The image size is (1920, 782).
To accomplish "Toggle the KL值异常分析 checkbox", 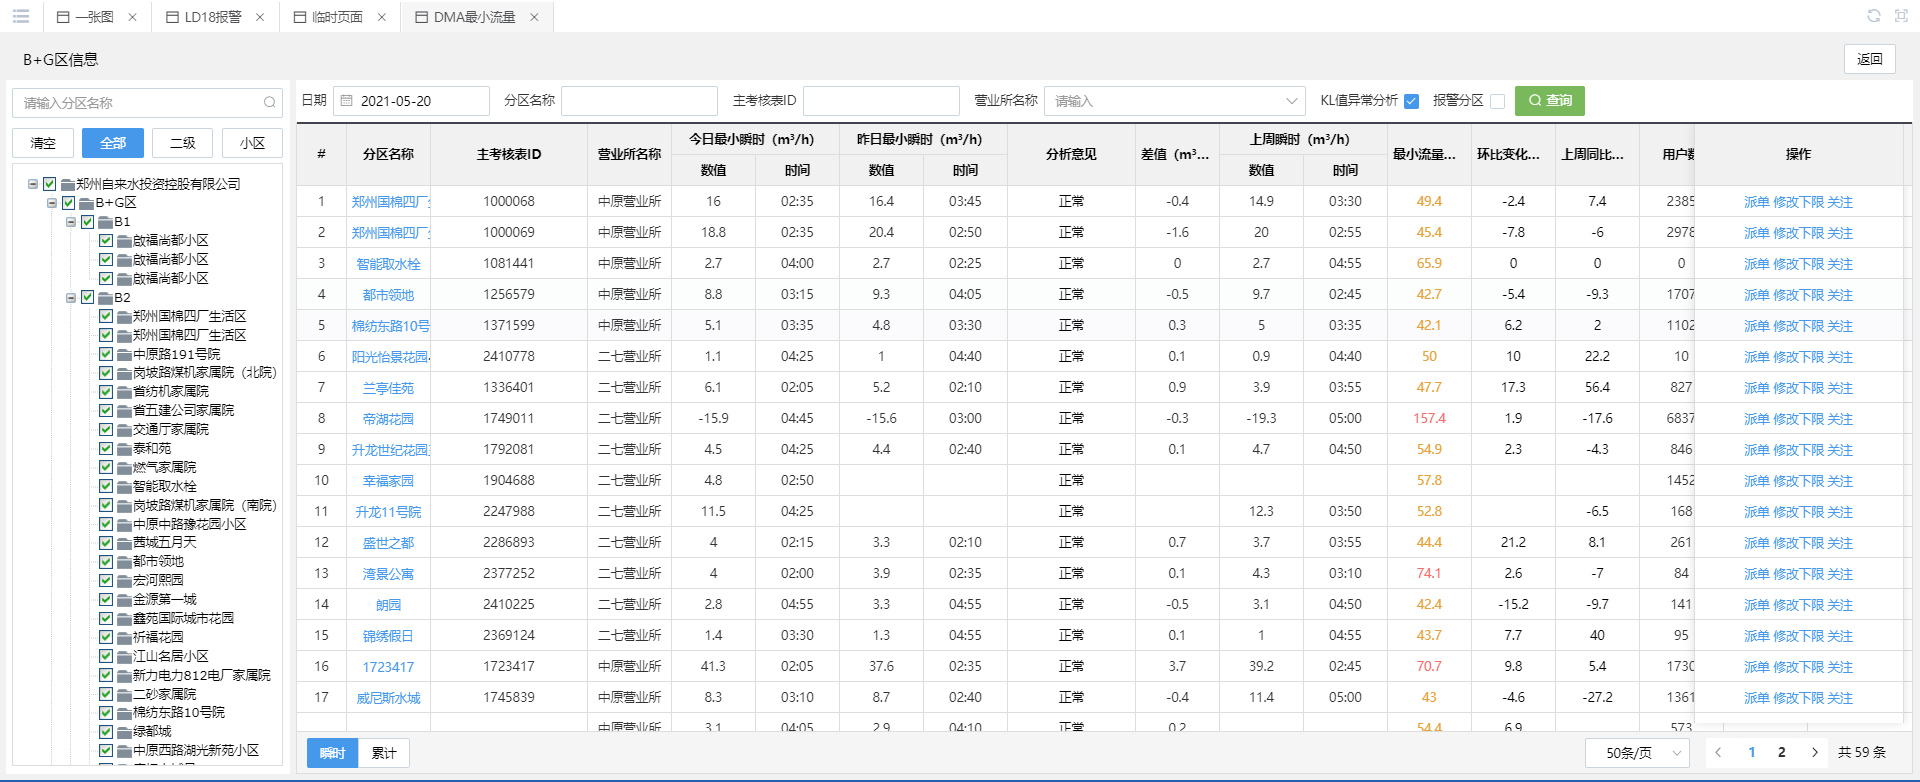I will pos(1411,101).
